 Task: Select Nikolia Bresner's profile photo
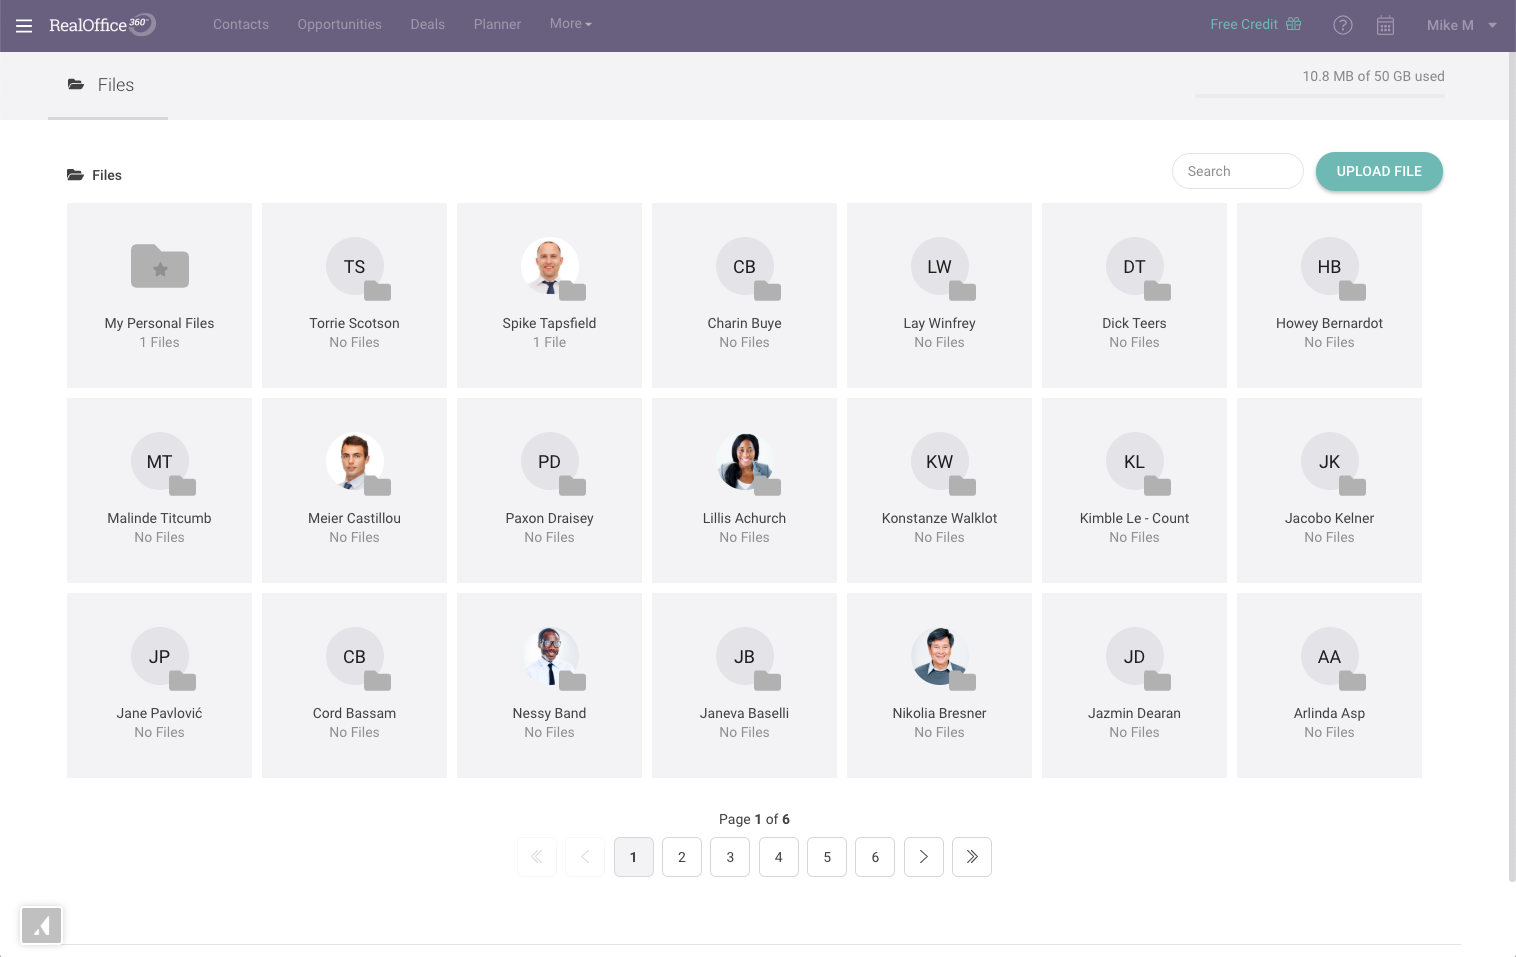(x=939, y=656)
